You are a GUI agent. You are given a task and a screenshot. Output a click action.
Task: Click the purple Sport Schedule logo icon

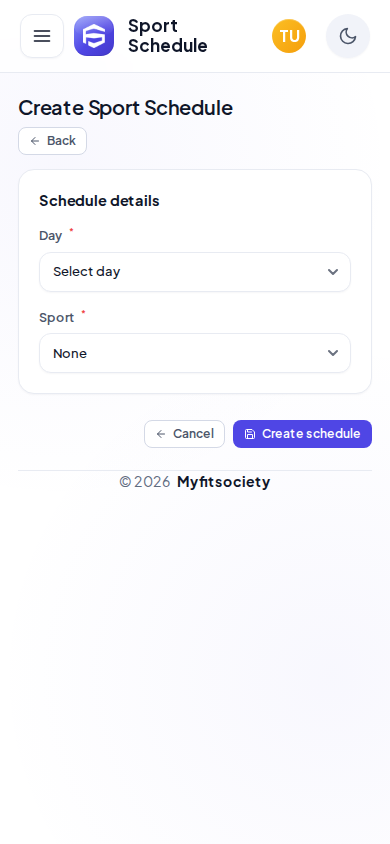coord(94,36)
